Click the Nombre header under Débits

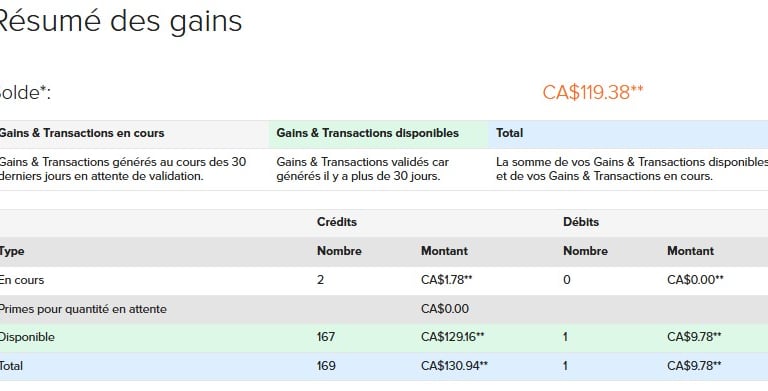(x=585, y=251)
